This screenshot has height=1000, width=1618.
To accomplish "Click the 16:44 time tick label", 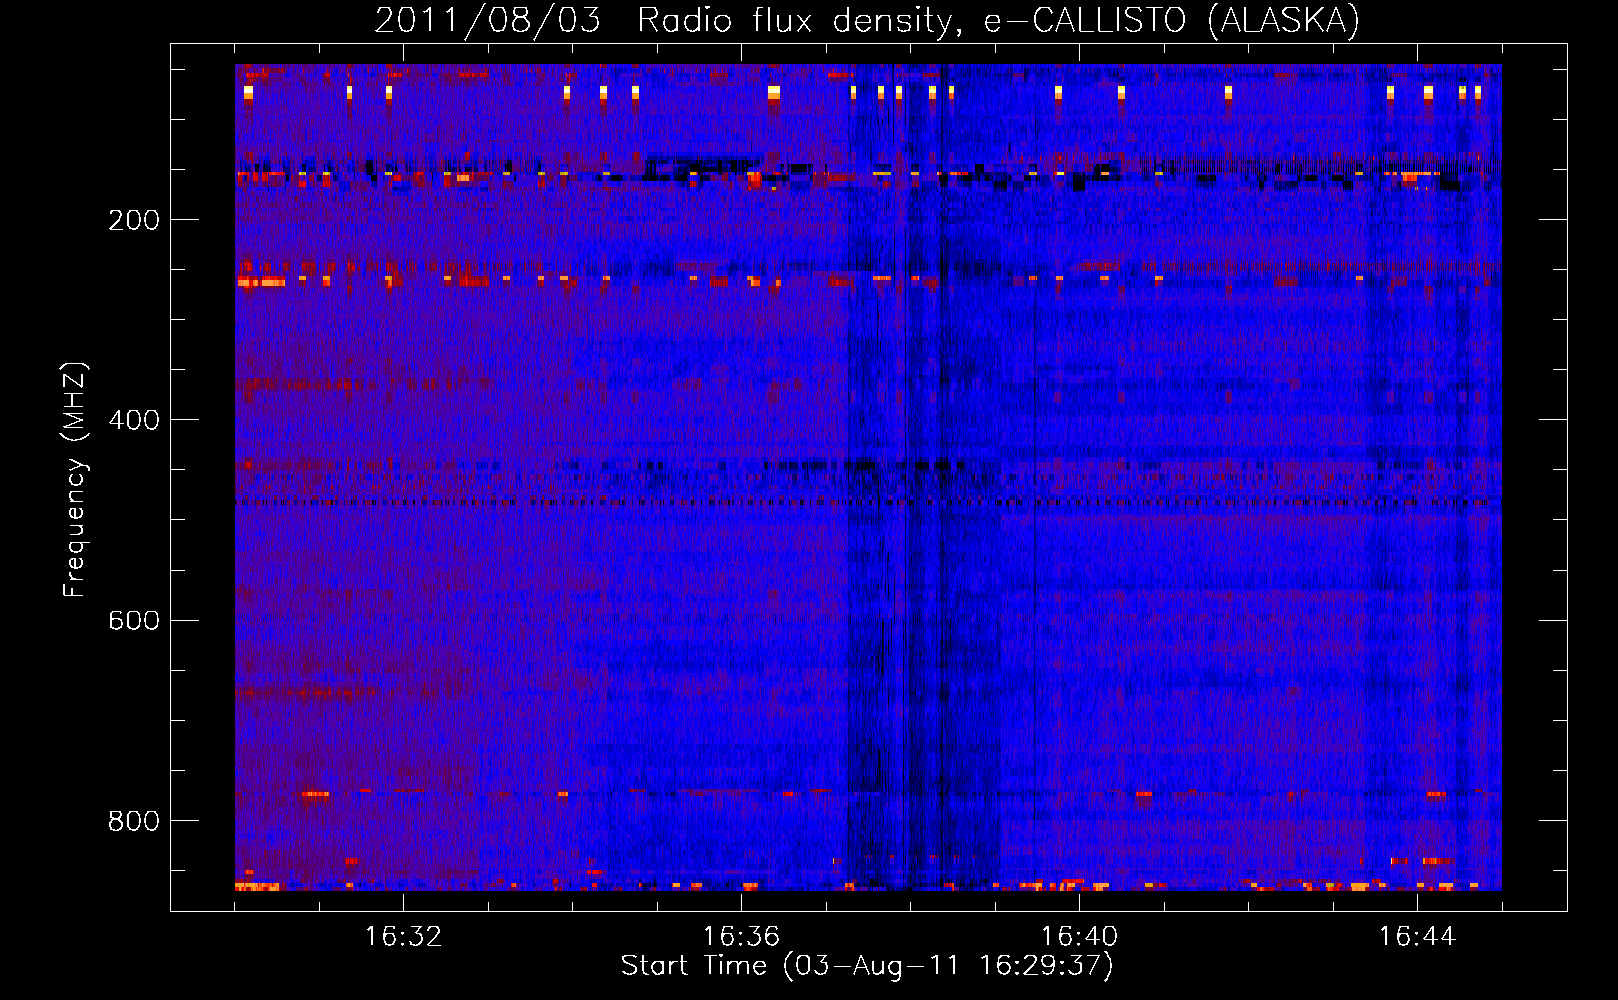I will [1417, 937].
